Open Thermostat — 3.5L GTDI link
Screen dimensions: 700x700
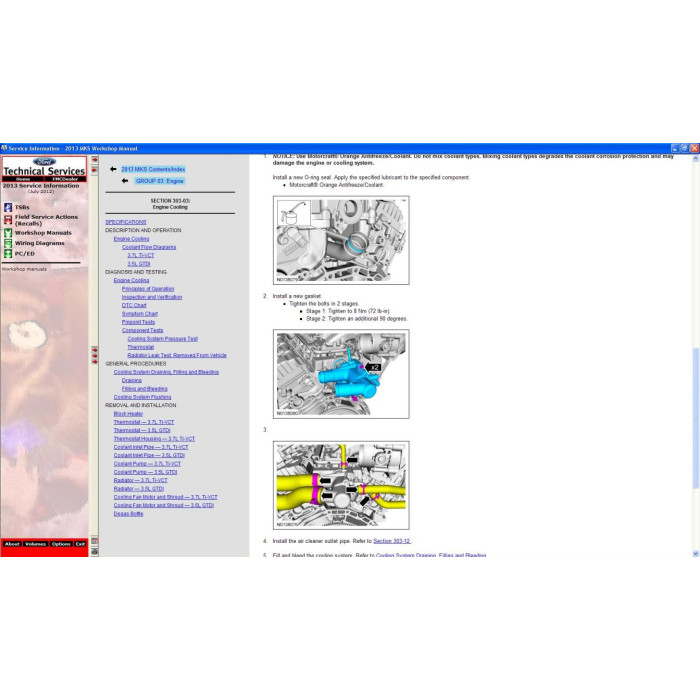tap(142, 430)
